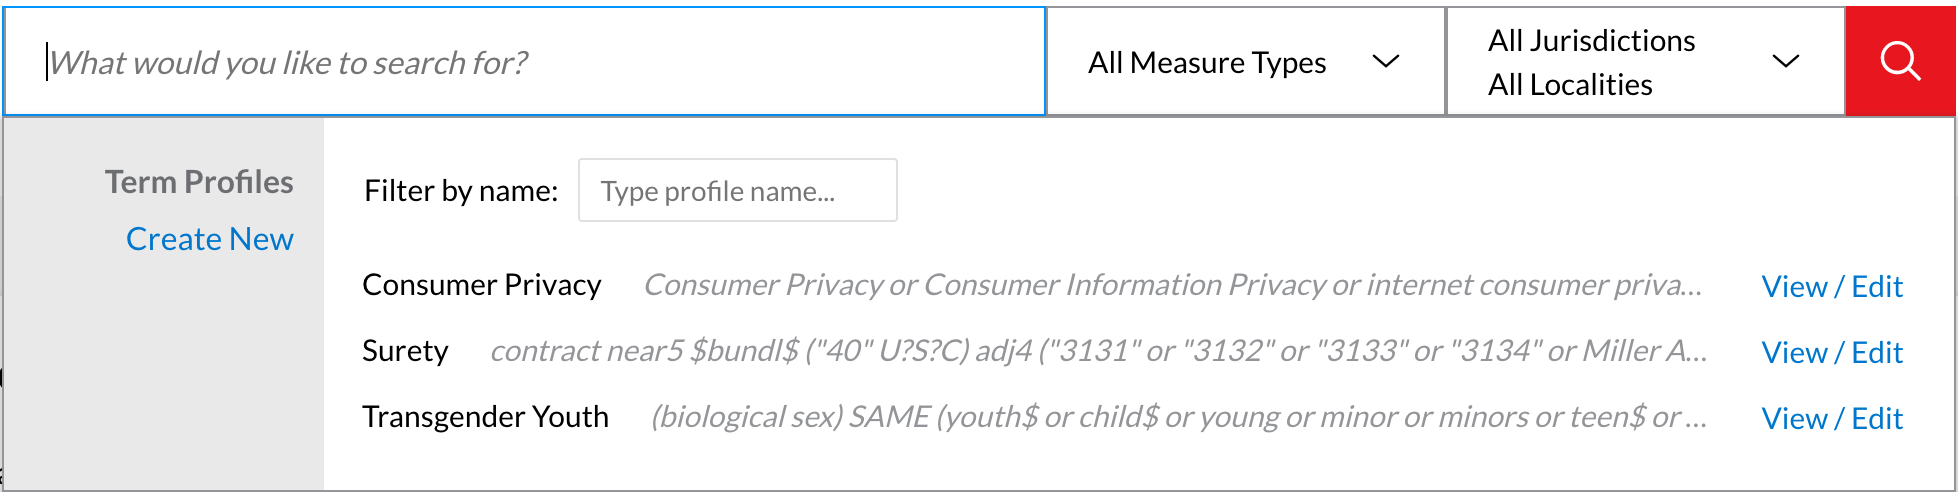The height and width of the screenshot is (492, 1958).
Task: Click the All Localities text
Action: click(1570, 85)
